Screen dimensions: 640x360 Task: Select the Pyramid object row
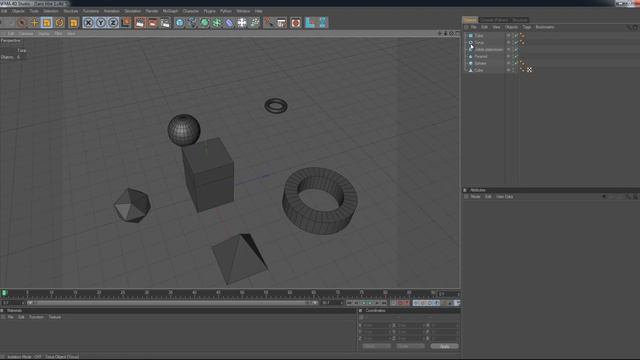point(480,56)
